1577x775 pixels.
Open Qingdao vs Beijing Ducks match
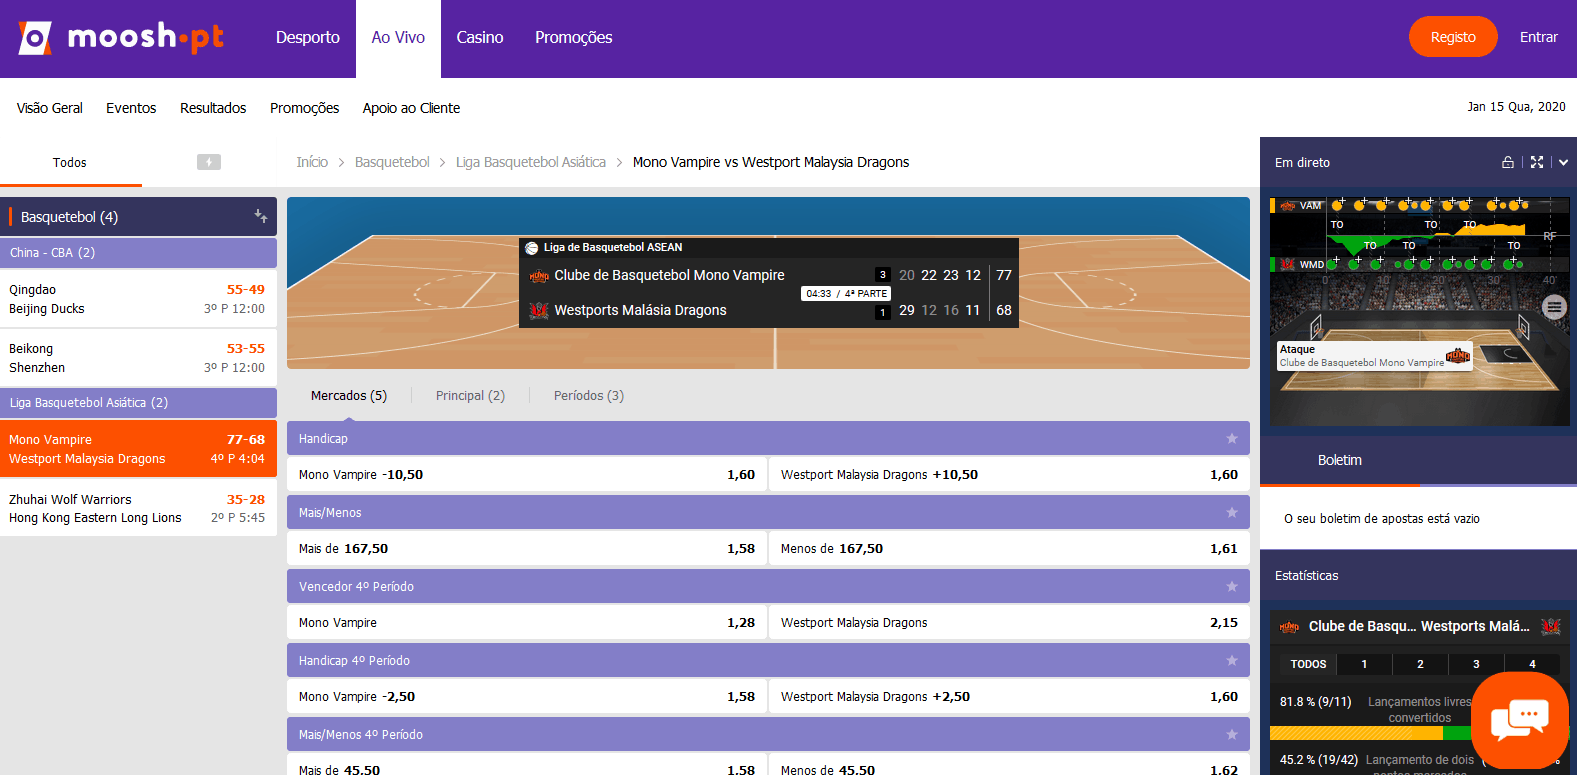[138, 299]
